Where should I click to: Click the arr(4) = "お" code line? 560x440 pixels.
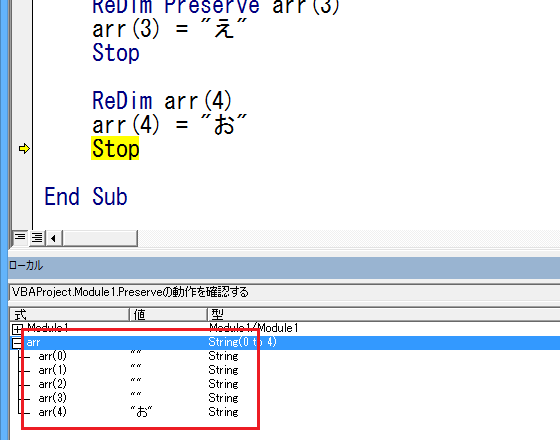tap(170, 124)
